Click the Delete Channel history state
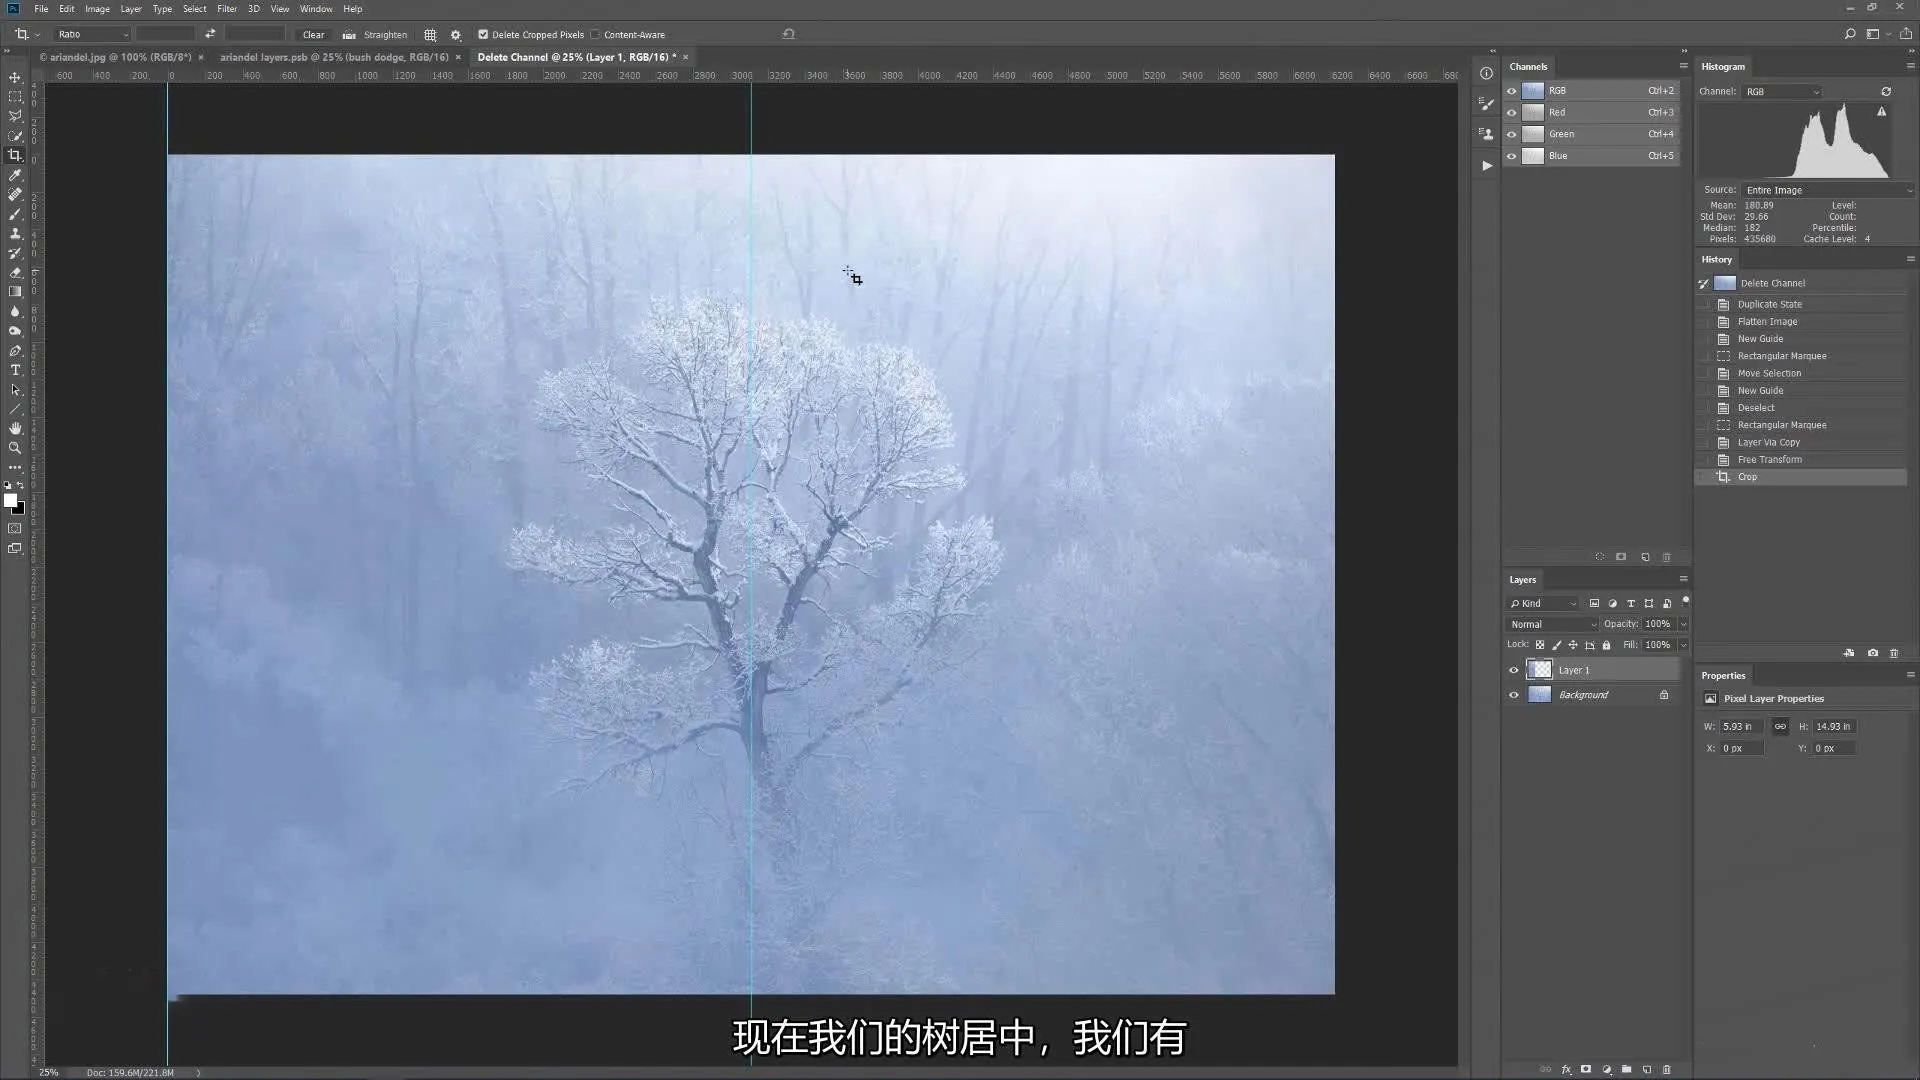This screenshot has height=1080, width=1920. [x=1774, y=282]
